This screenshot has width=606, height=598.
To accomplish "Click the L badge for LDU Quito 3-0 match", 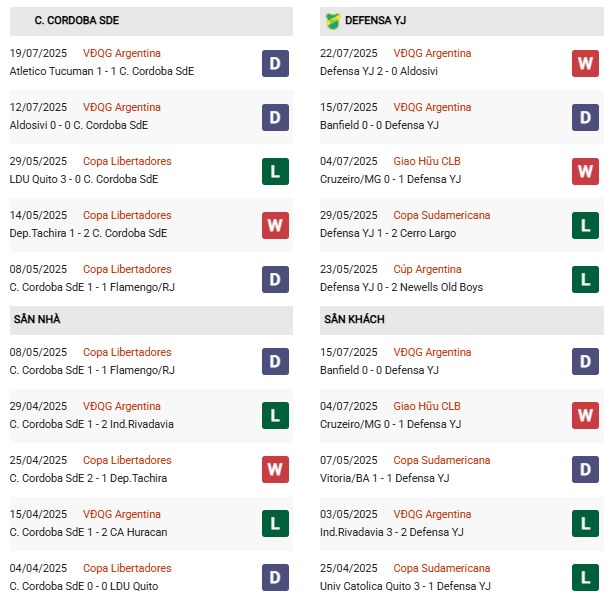I will coord(276,171).
